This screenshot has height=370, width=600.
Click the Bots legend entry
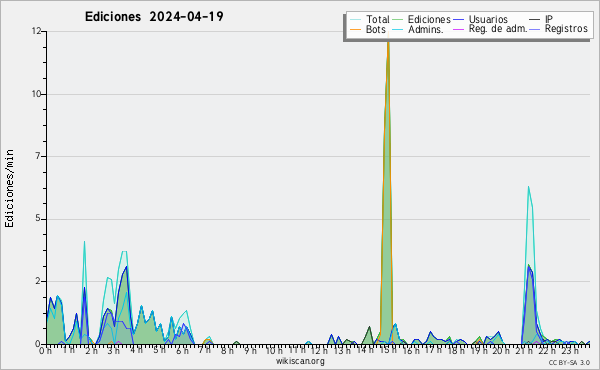(368, 29)
